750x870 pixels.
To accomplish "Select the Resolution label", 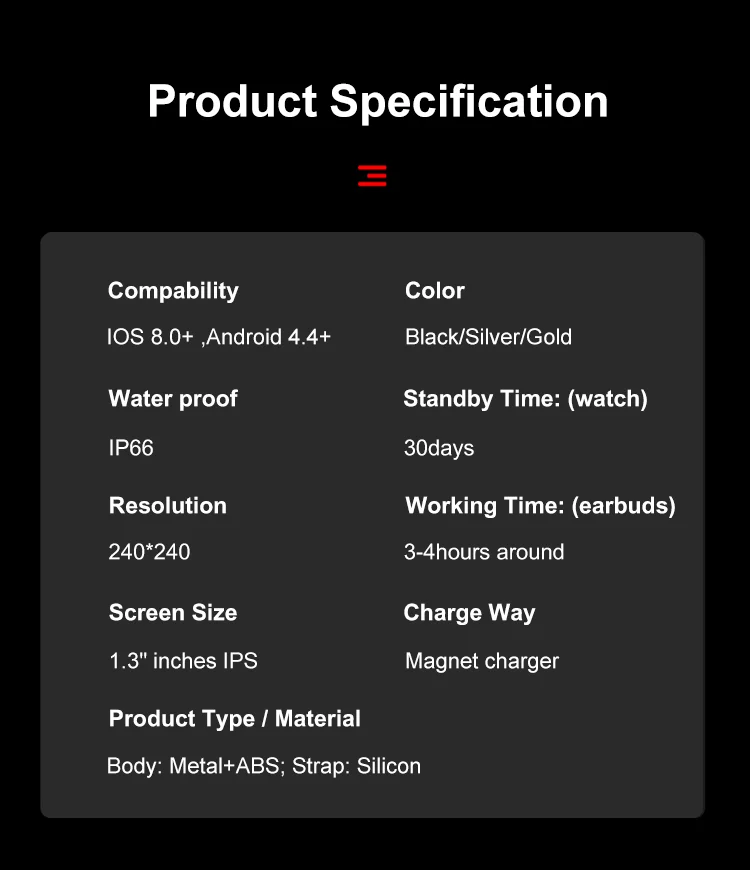I will (x=168, y=506).
